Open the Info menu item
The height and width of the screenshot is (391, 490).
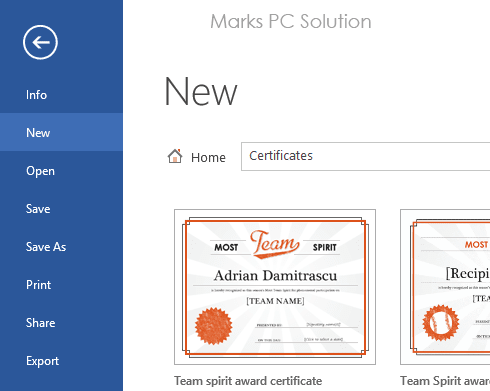pyautogui.click(x=61, y=95)
